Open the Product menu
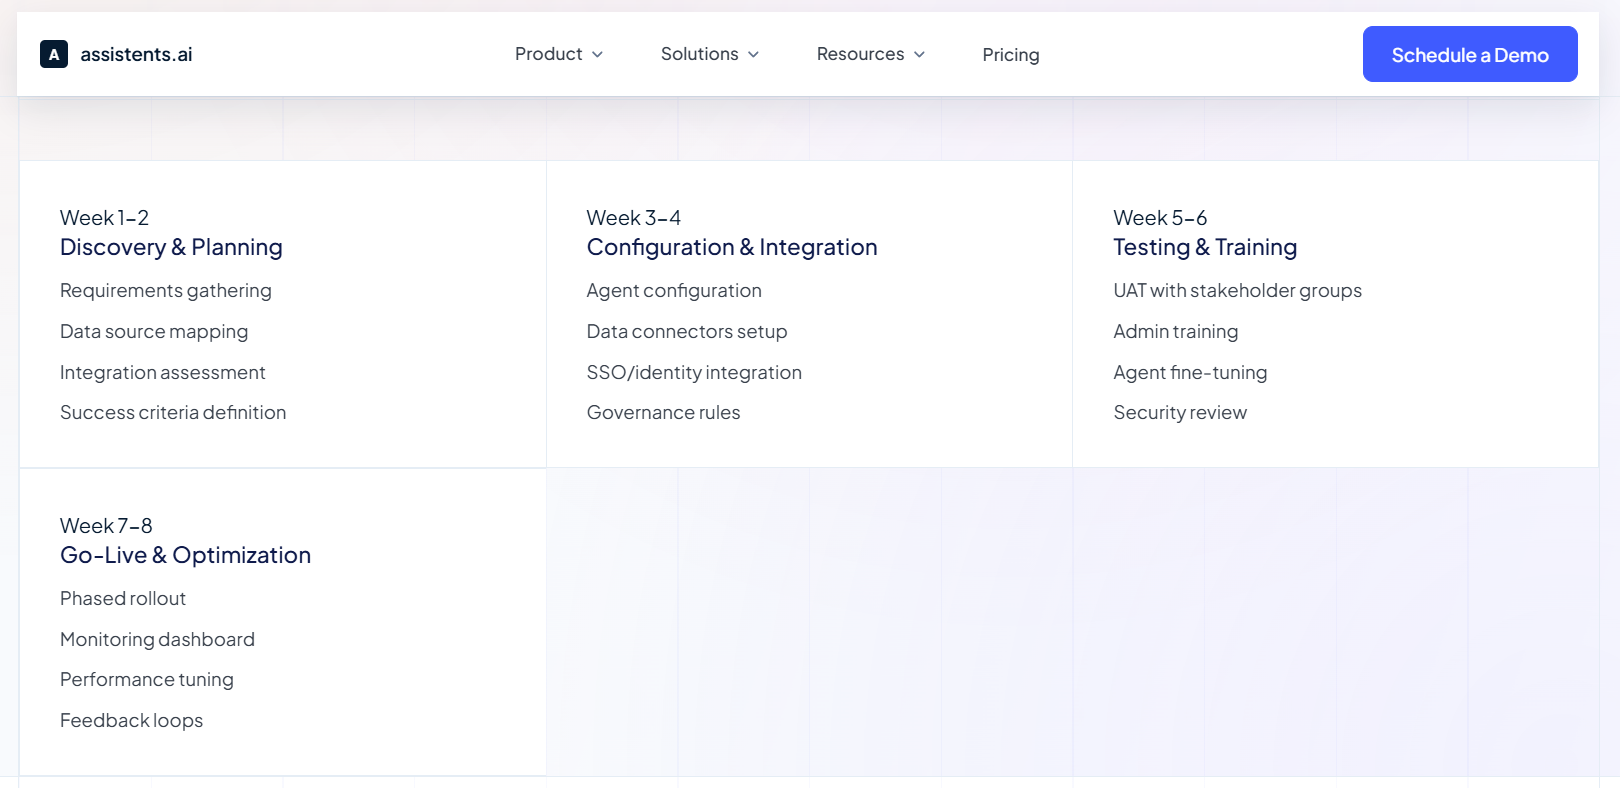This screenshot has height=788, width=1620. [x=548, y=54]
